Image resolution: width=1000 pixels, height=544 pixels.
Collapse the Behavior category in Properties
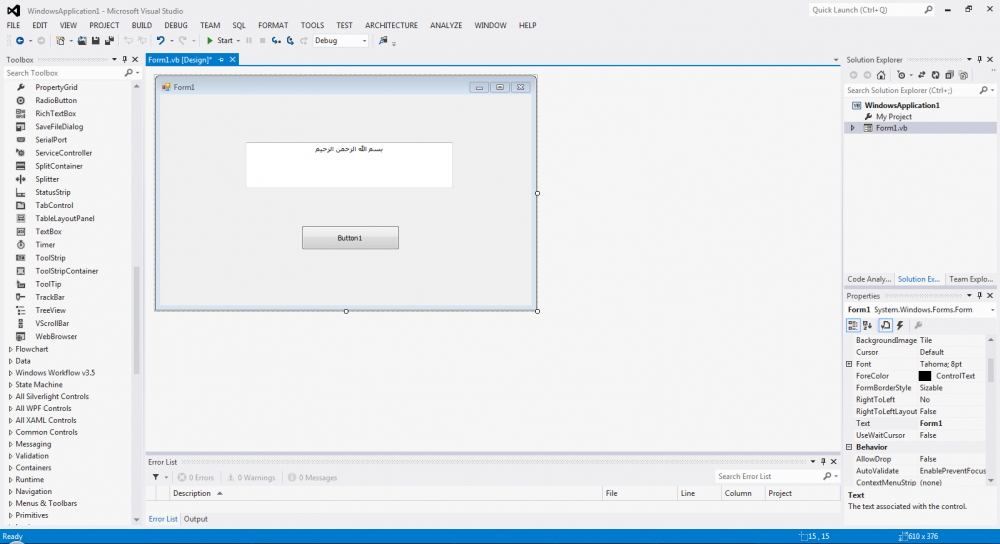click(x=849, y=447)
